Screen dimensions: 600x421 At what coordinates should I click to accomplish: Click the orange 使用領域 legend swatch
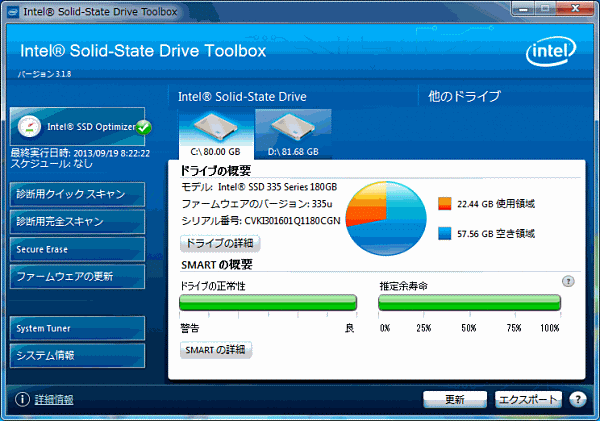[x=445, y=204]
